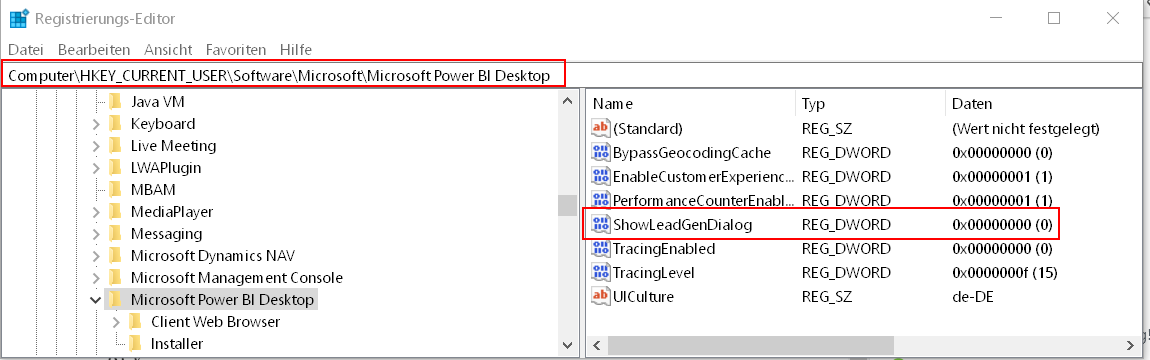Screen dimensions: 1150x360
Task: Expand the Client Web Browser subkey
Action: (x=116, y=322)
